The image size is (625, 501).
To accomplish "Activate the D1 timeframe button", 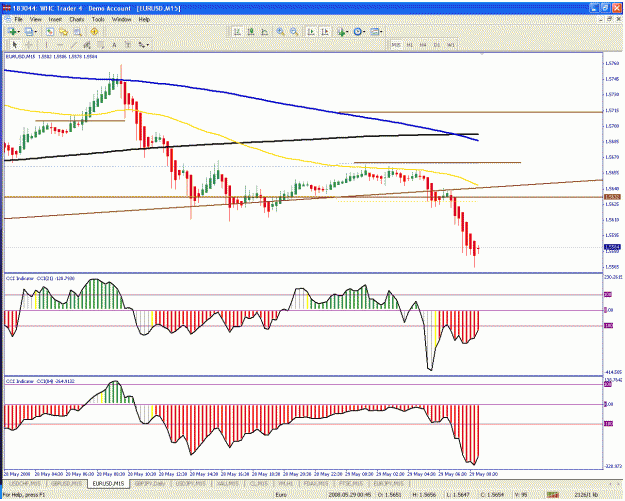I will [x=437, y=45].
